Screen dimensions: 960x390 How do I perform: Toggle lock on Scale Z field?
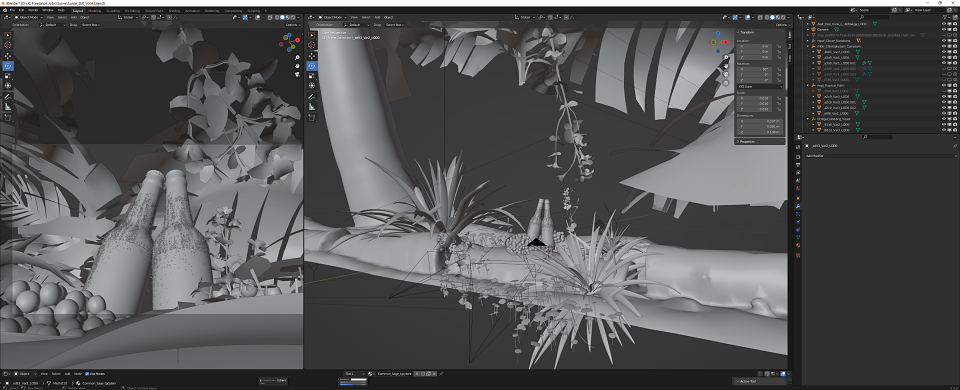[779, 110]
